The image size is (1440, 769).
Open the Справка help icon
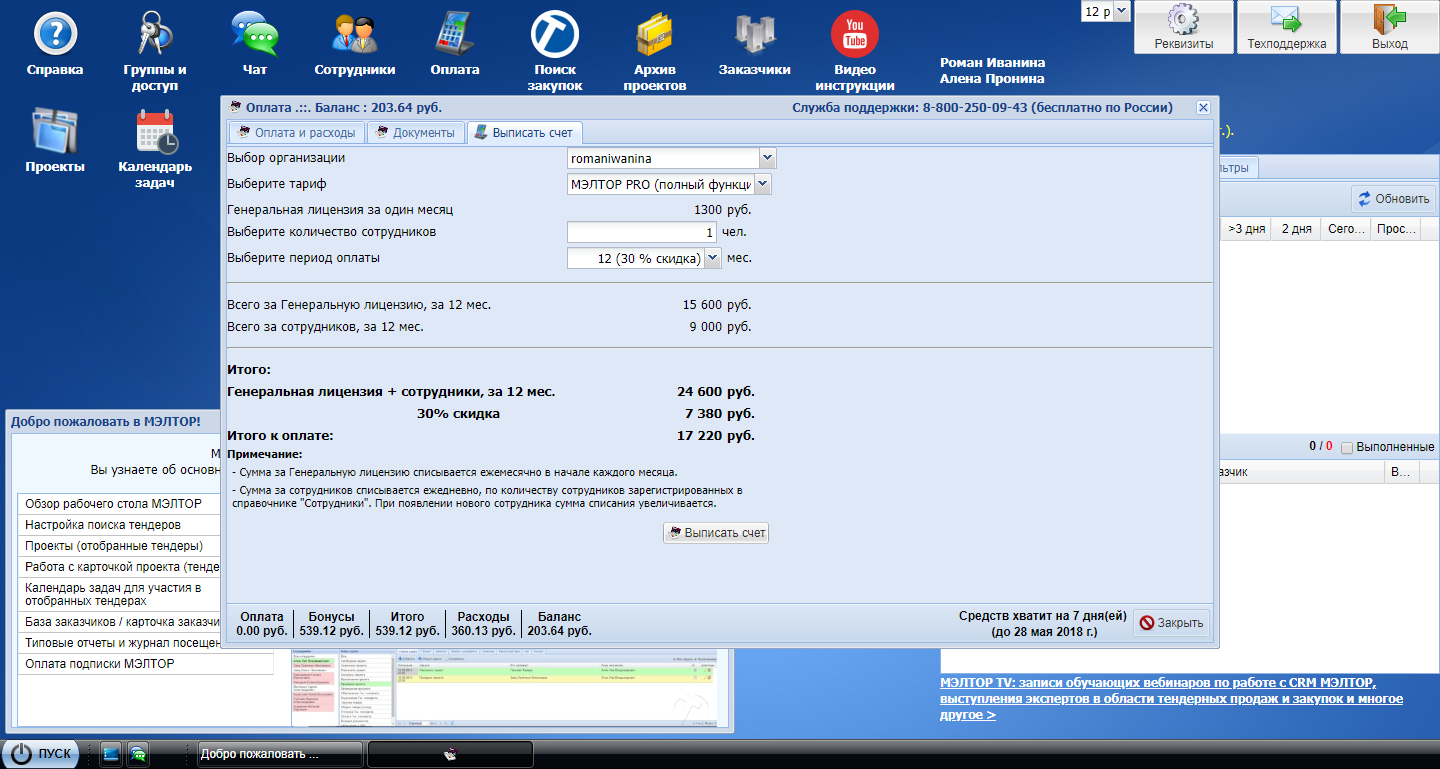click(55, 34)
